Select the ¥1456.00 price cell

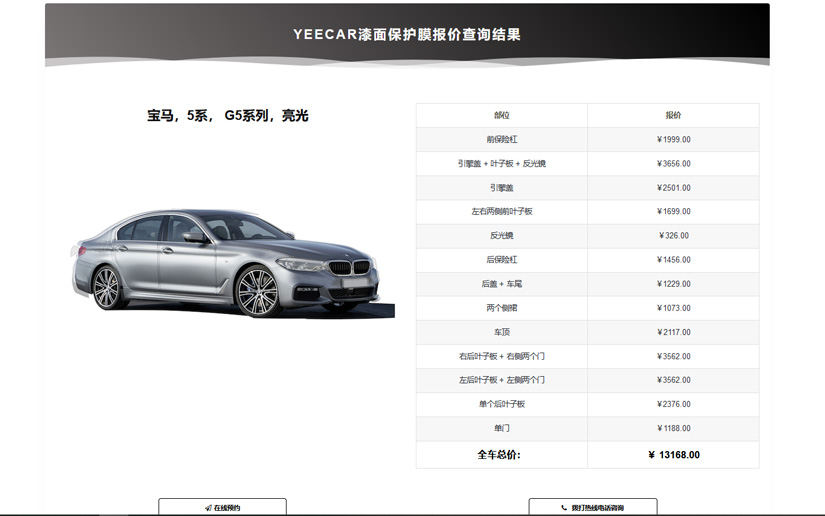(x=673, y=260)
